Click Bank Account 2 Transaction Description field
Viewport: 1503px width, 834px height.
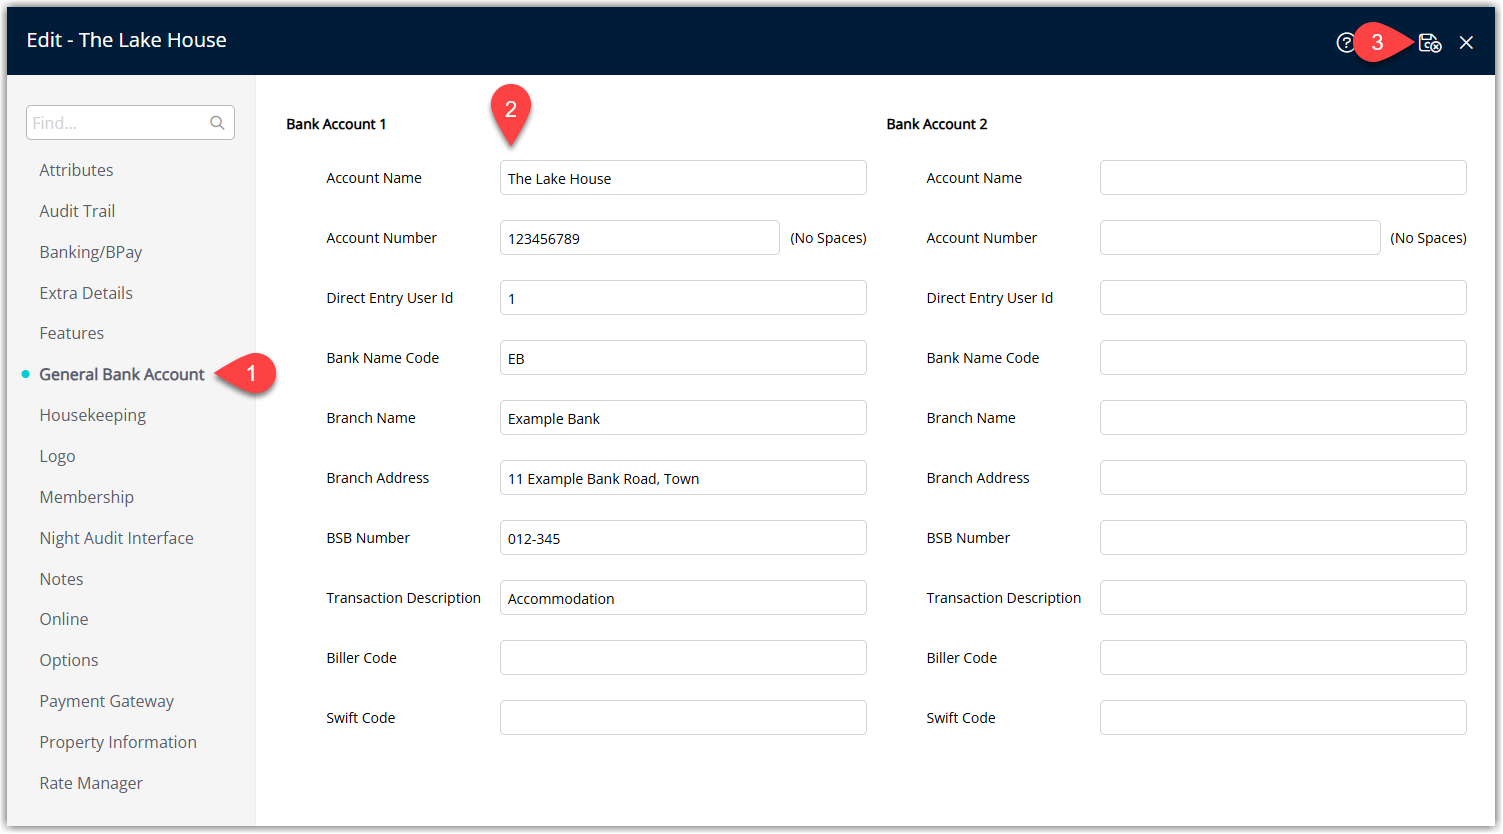(1283, 598)
